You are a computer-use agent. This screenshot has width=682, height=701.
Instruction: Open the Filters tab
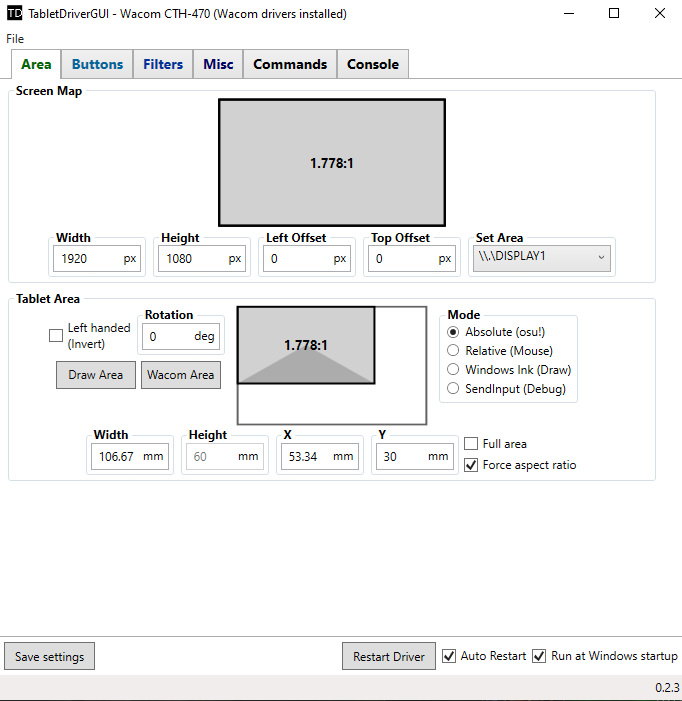coord(163,64)
